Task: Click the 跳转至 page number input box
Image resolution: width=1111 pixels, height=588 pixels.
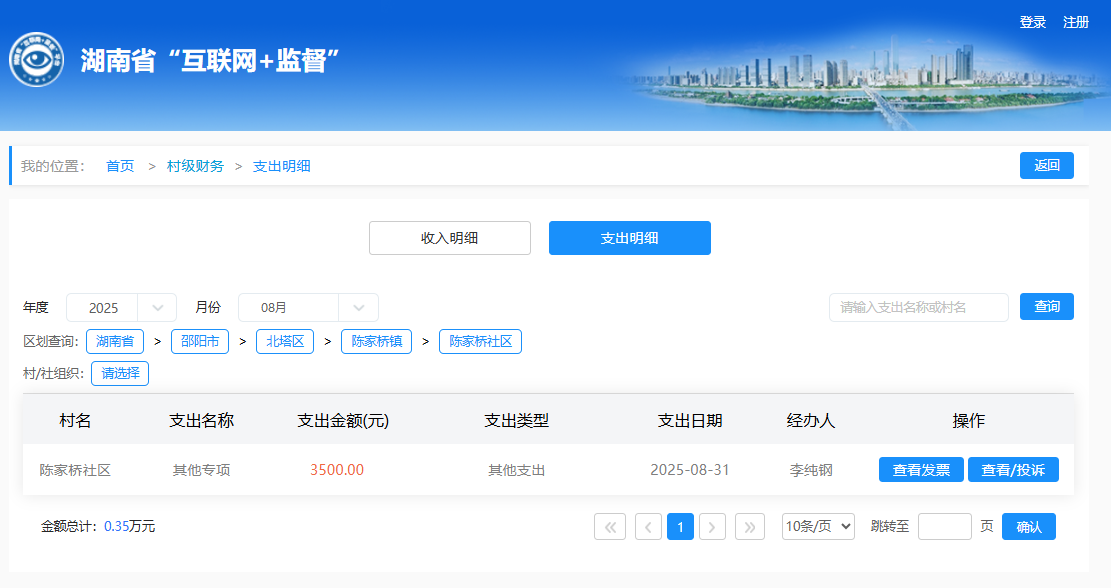Action: [x=944, y=527]
